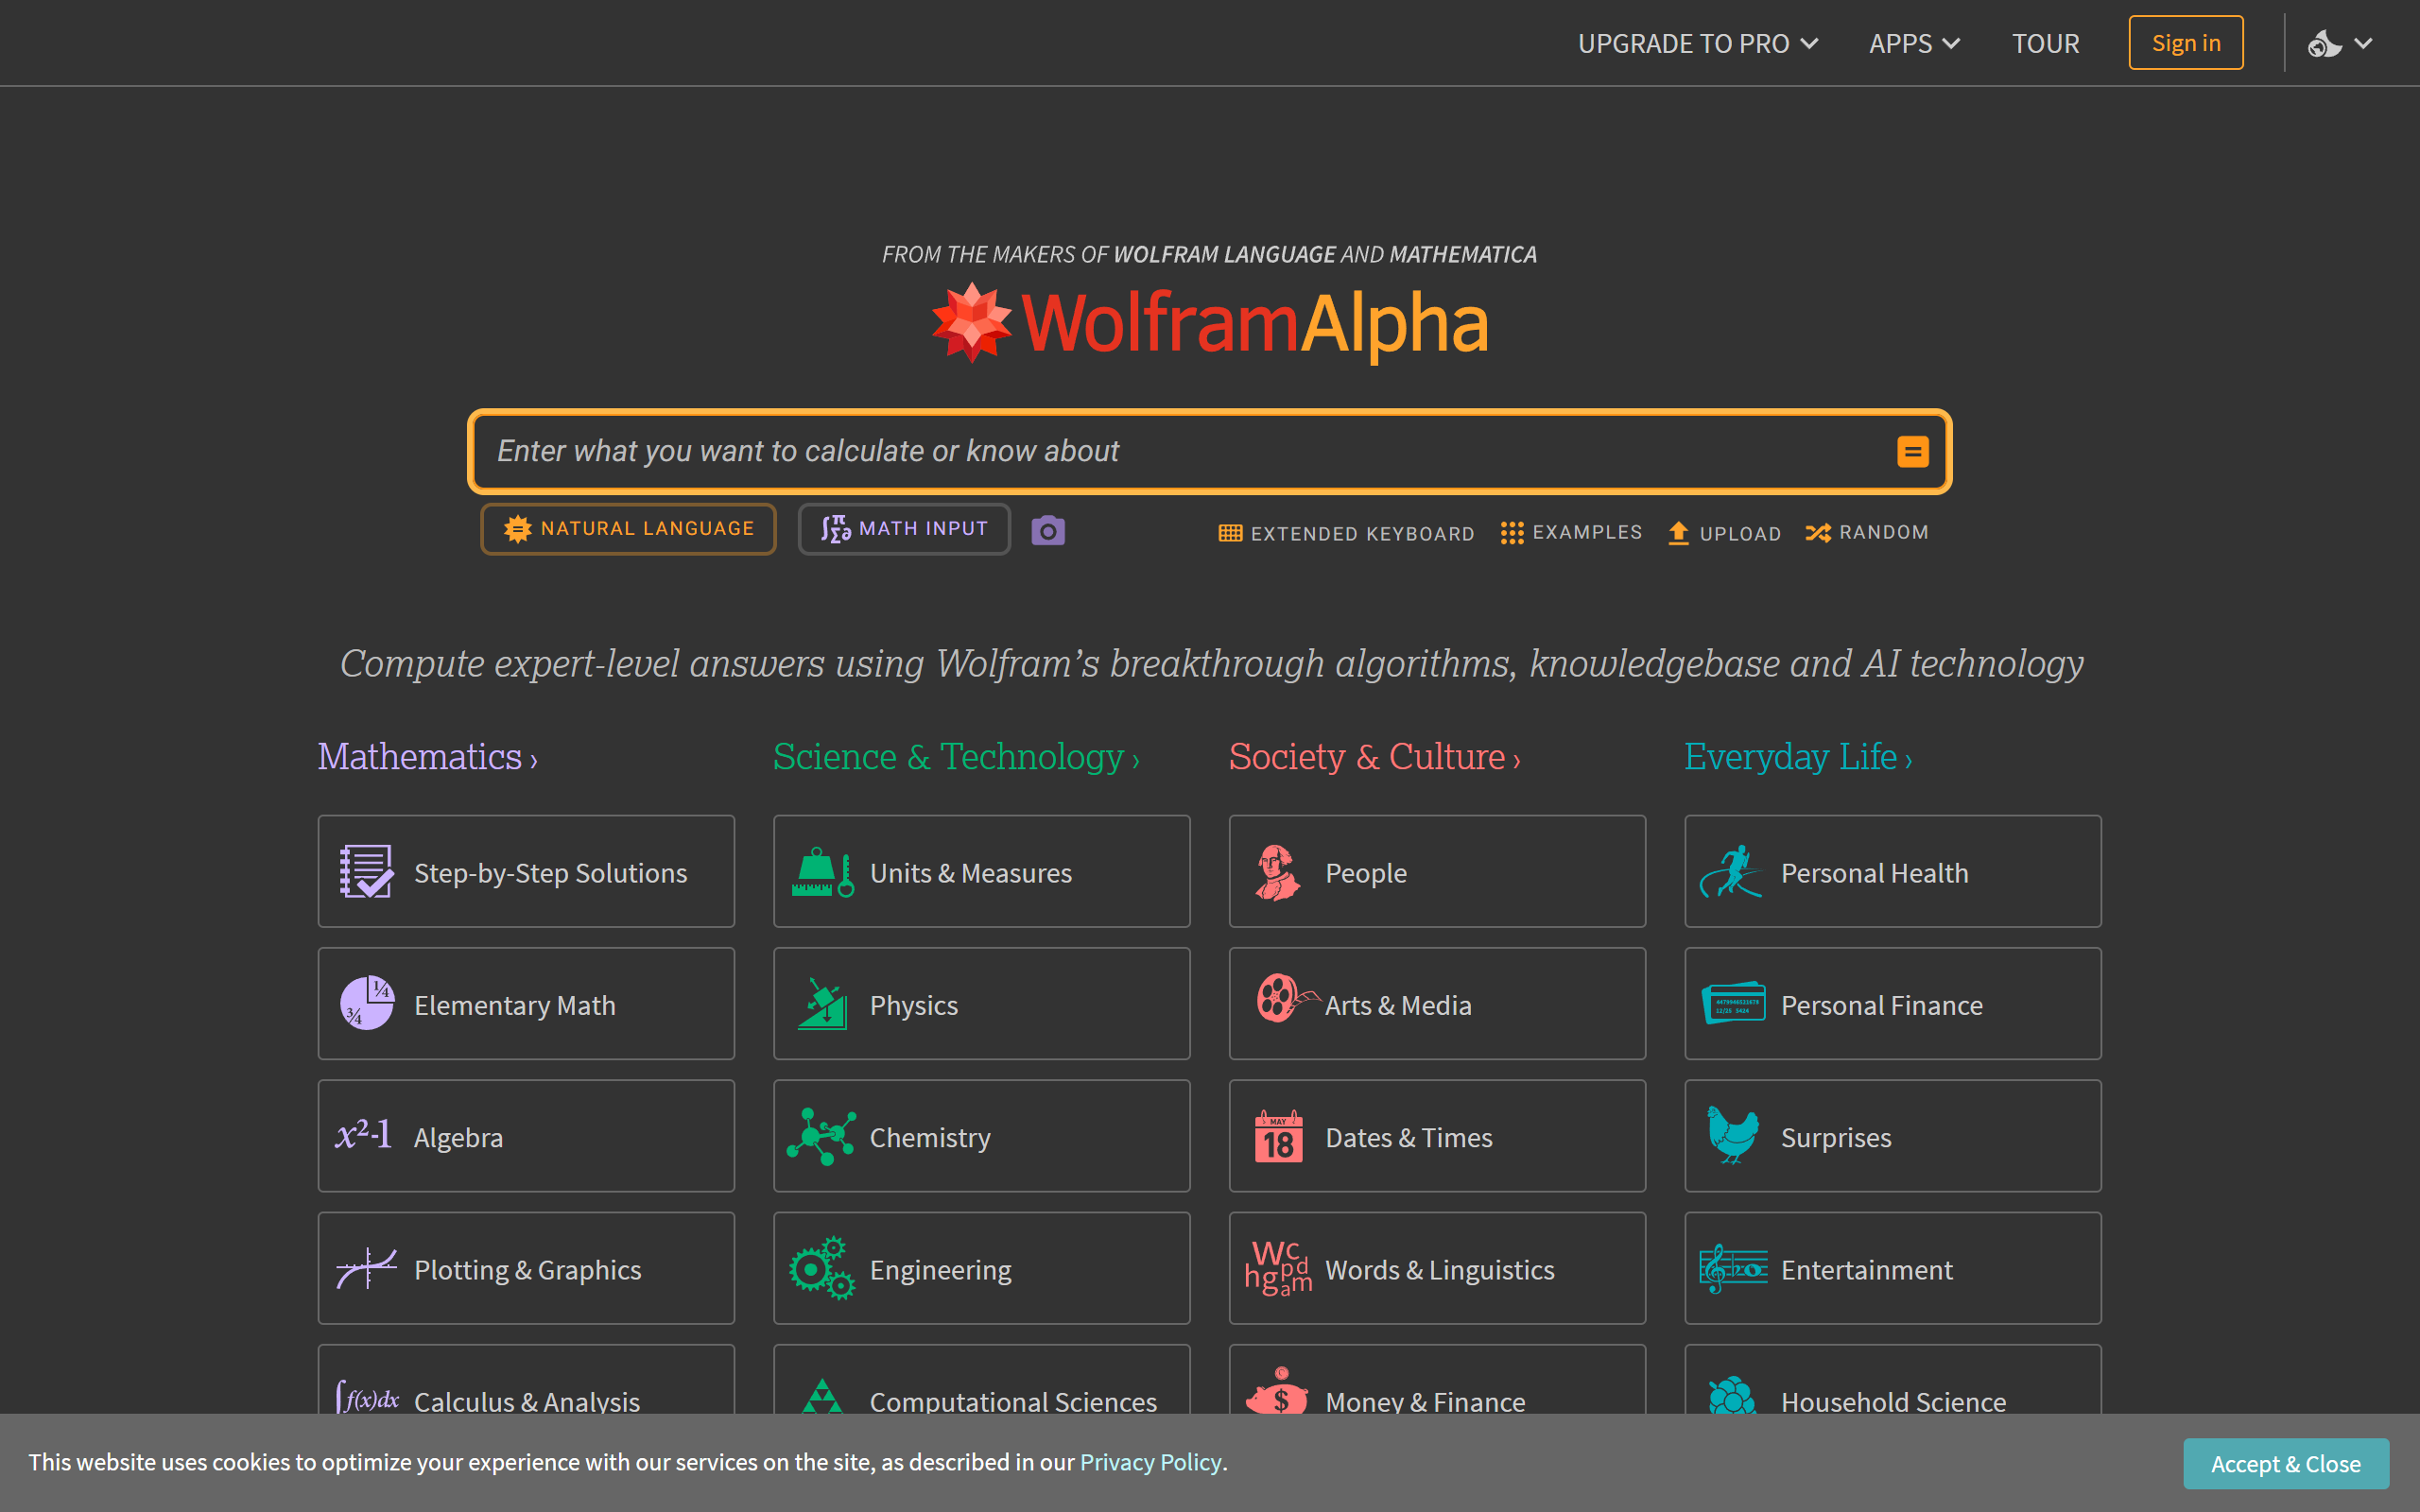Open the Chemistry text link
This screenshot has width=2420, height=1512.
click(930, 1138)
